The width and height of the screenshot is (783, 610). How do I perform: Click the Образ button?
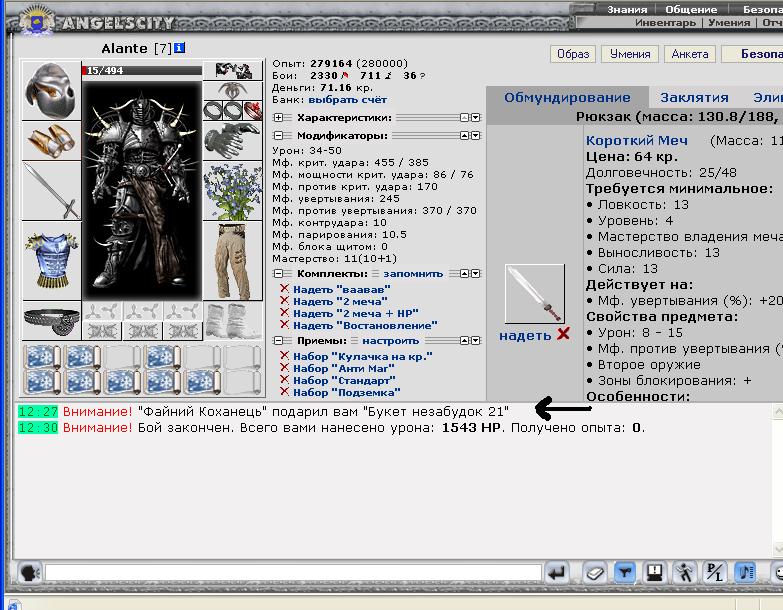coord(573,54)
